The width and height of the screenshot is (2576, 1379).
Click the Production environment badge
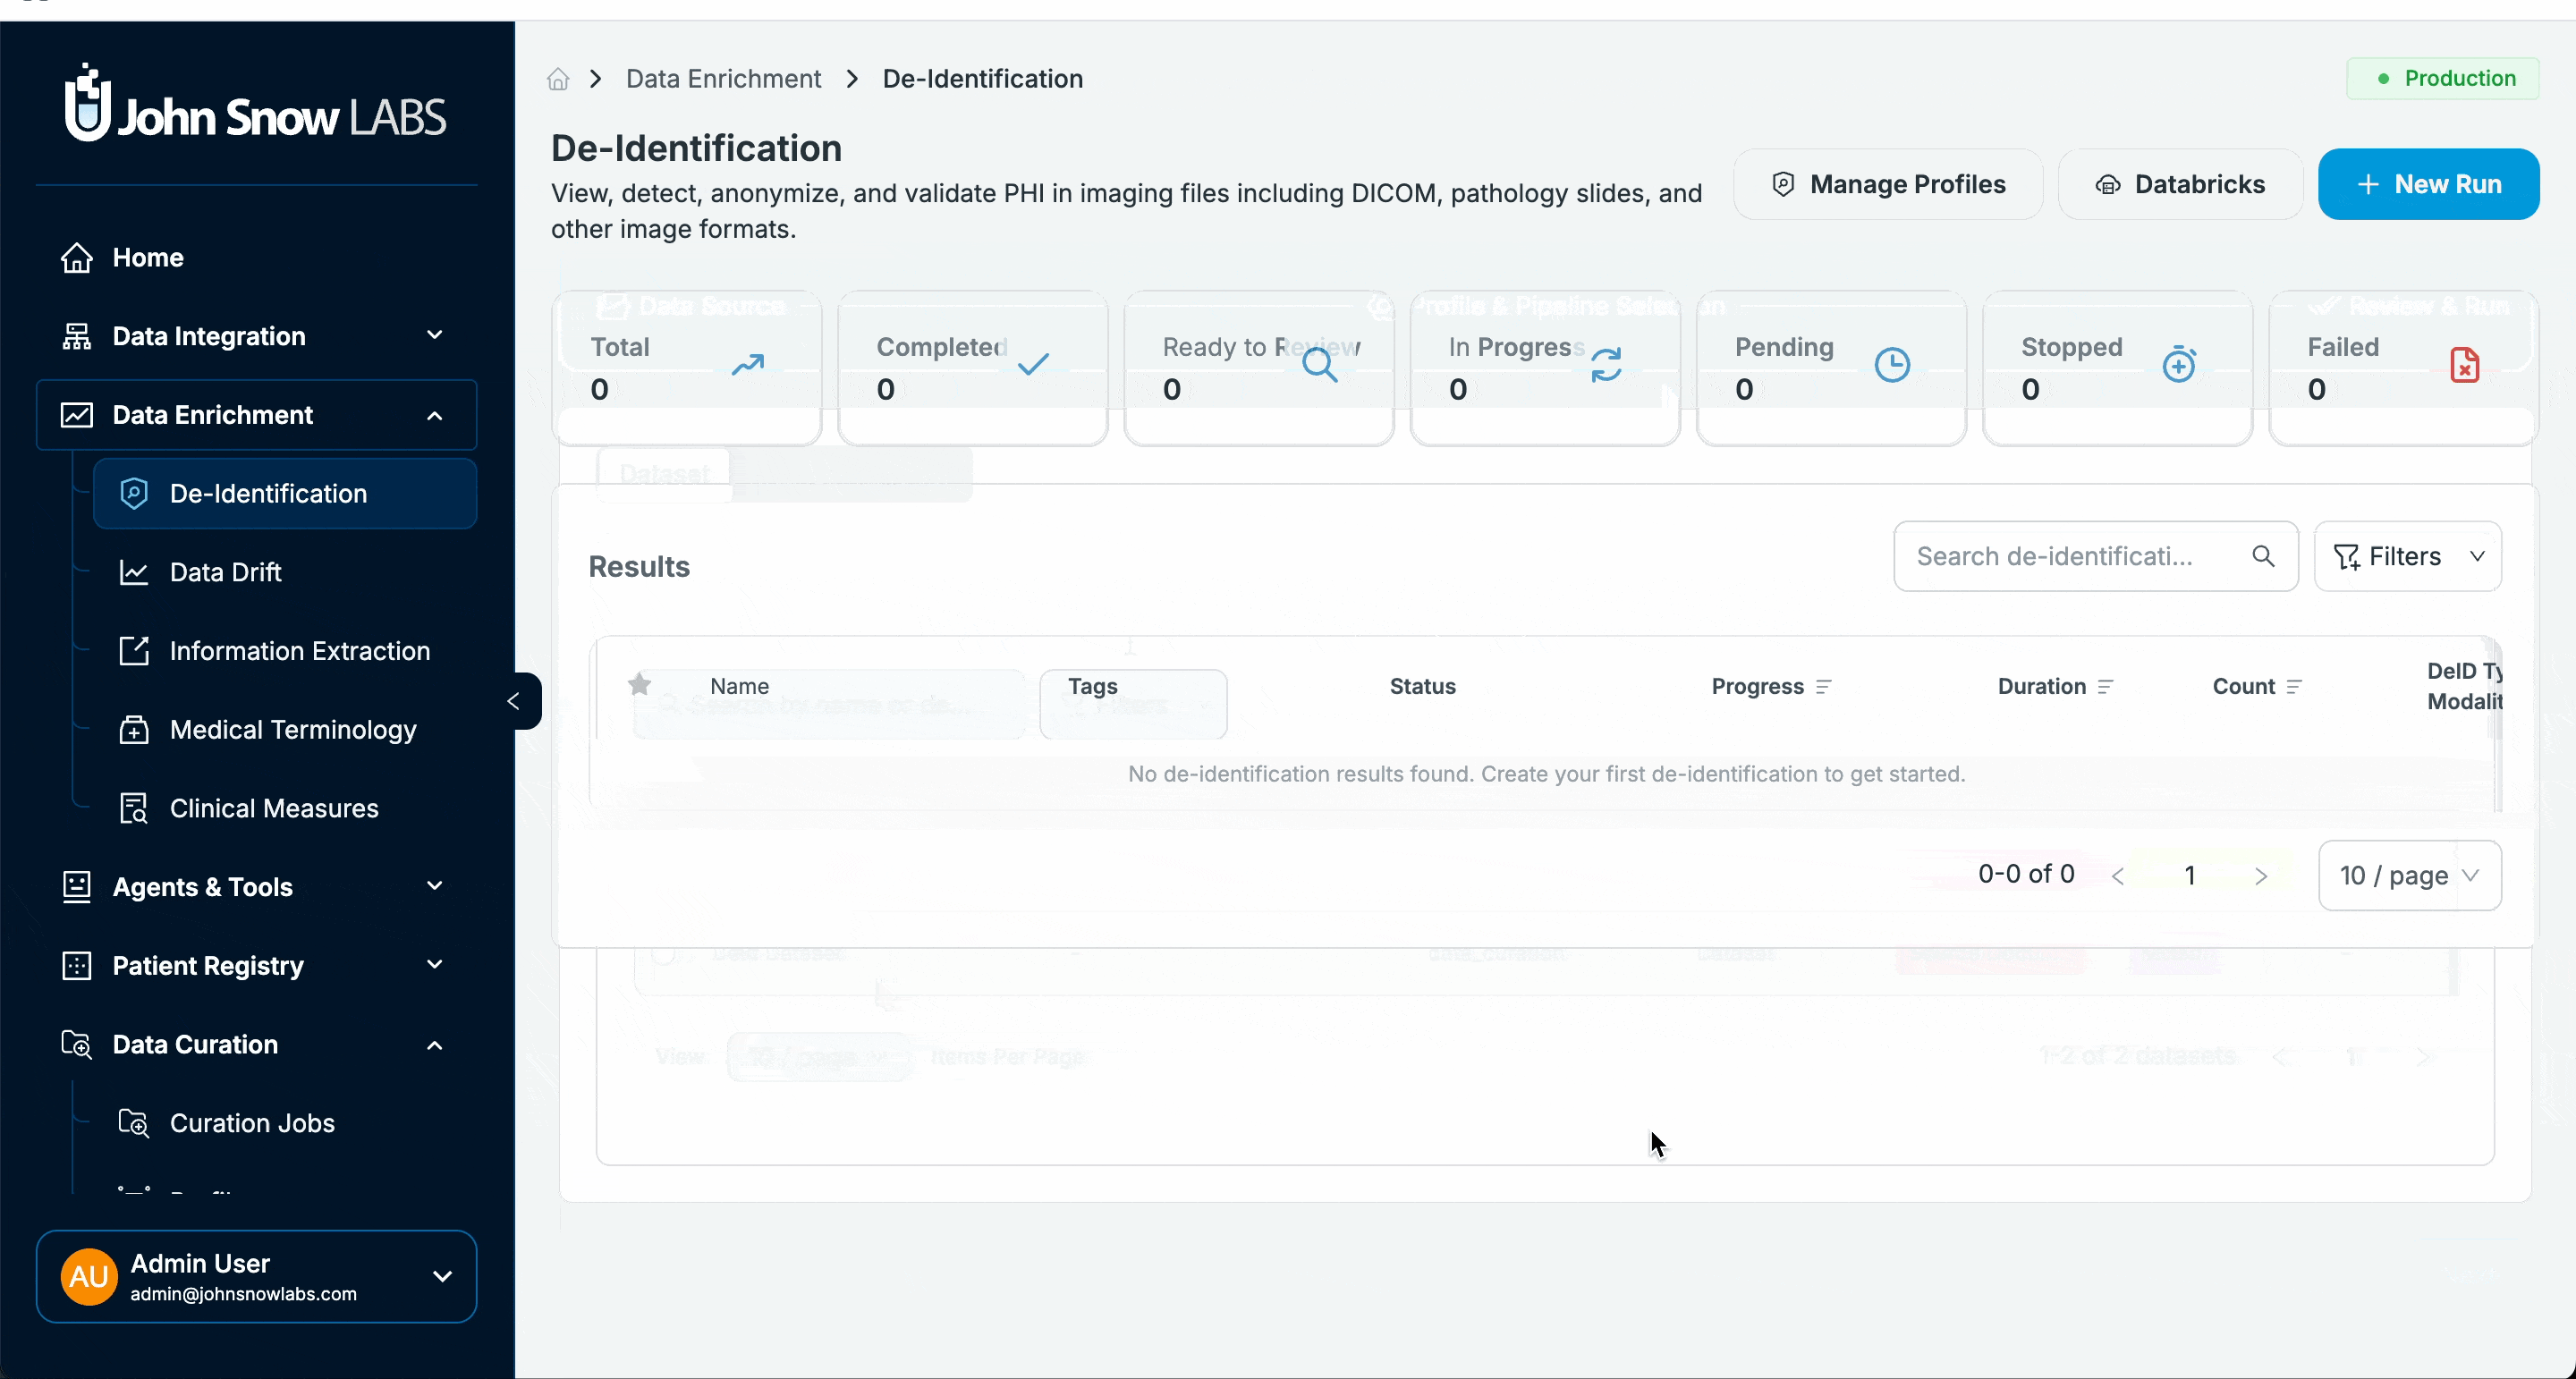coord(2442,79)
